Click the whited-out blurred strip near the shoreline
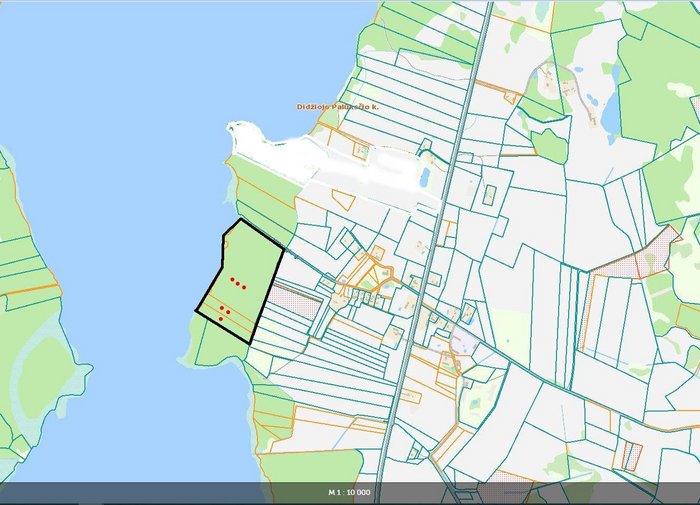700x505 pixels. click(330, 159)
